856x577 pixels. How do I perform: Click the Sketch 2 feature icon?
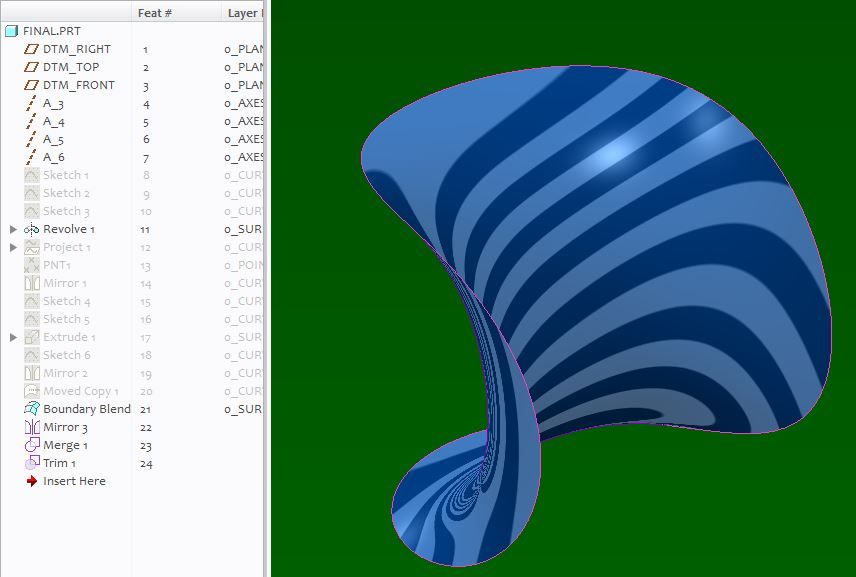tap(32, 193)
